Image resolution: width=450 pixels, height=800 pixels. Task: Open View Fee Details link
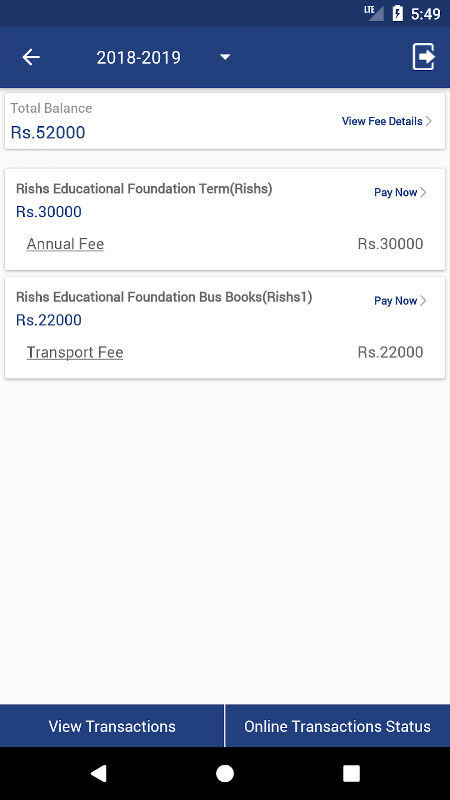click(x=382, y=121)
